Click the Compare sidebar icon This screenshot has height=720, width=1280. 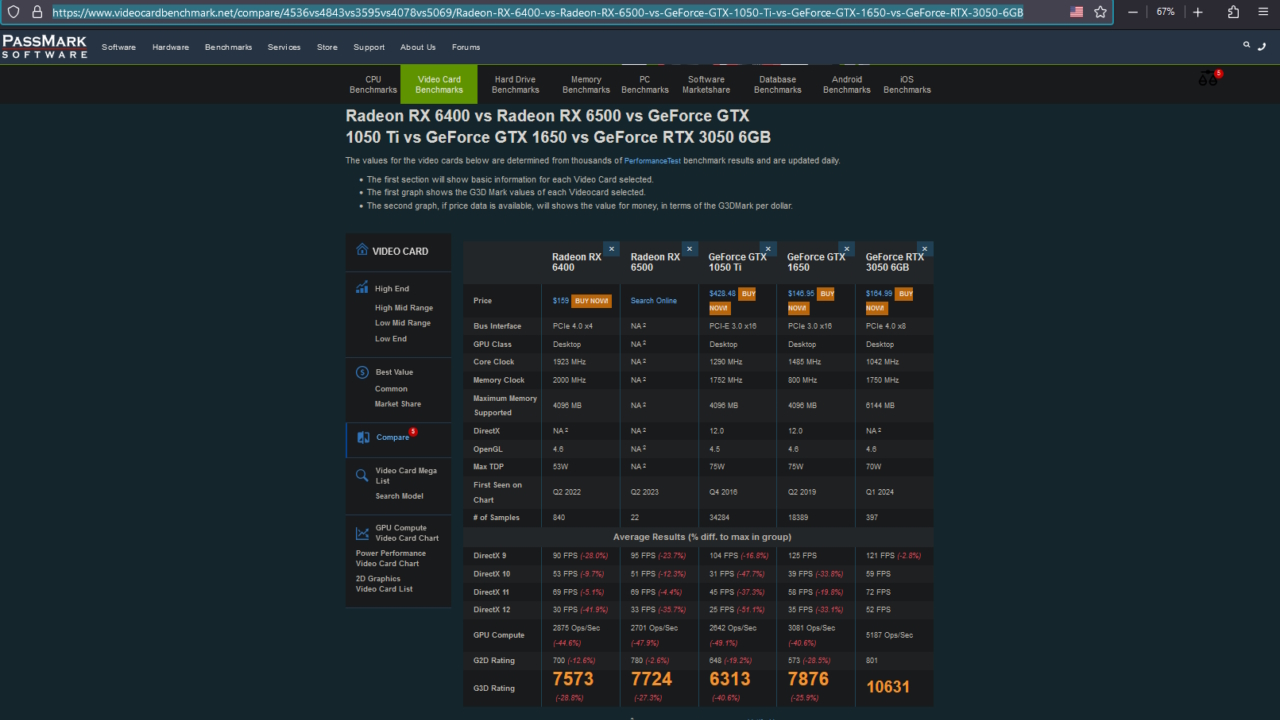pyautogui.click(x=362, y=437)
